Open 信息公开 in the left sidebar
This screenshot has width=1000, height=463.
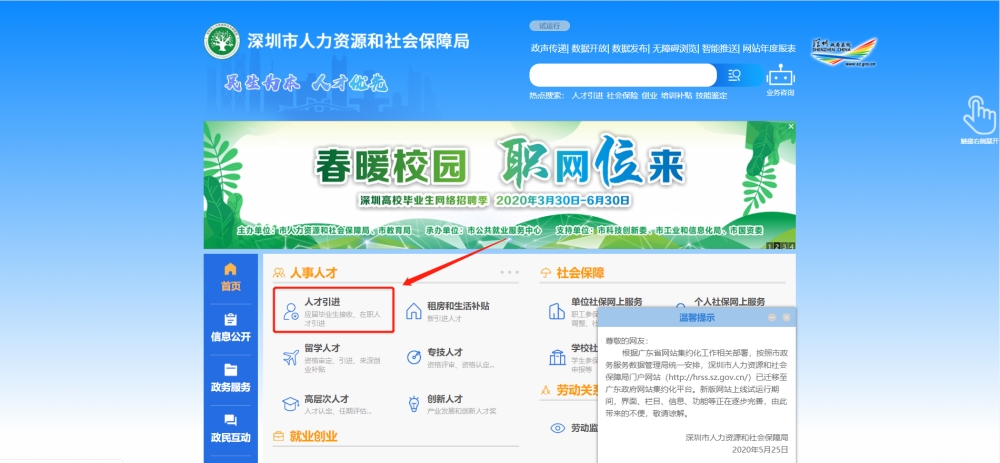(230, 328)
